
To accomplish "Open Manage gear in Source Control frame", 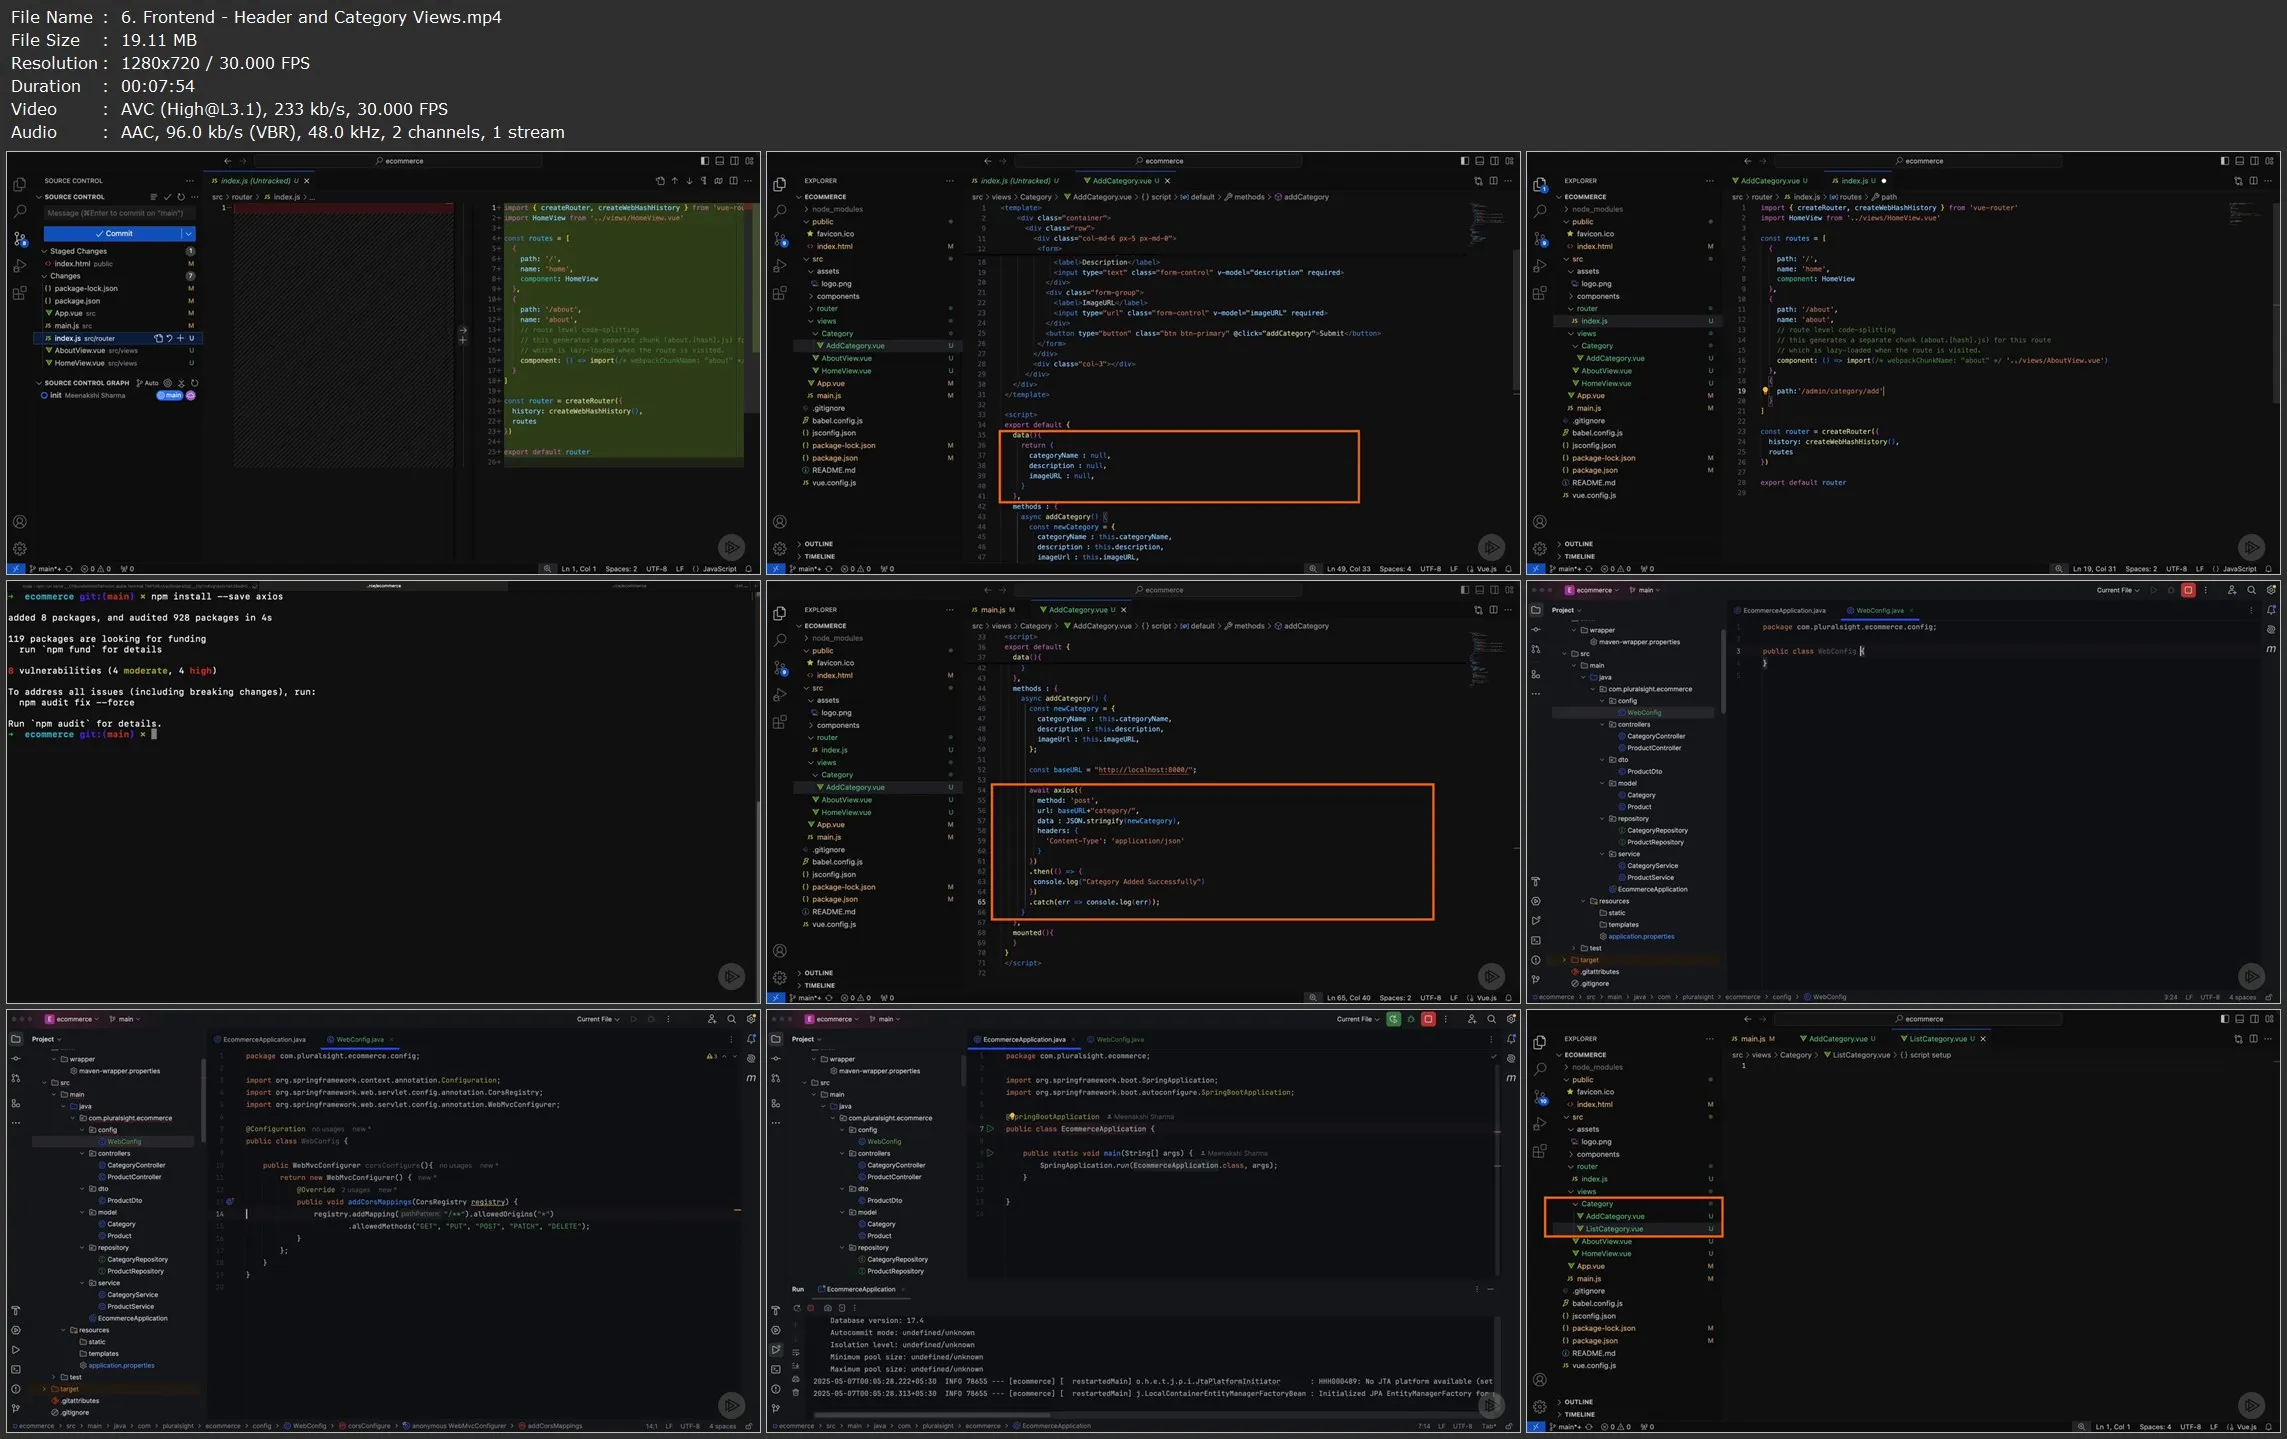I will click(x=20, y=549).
